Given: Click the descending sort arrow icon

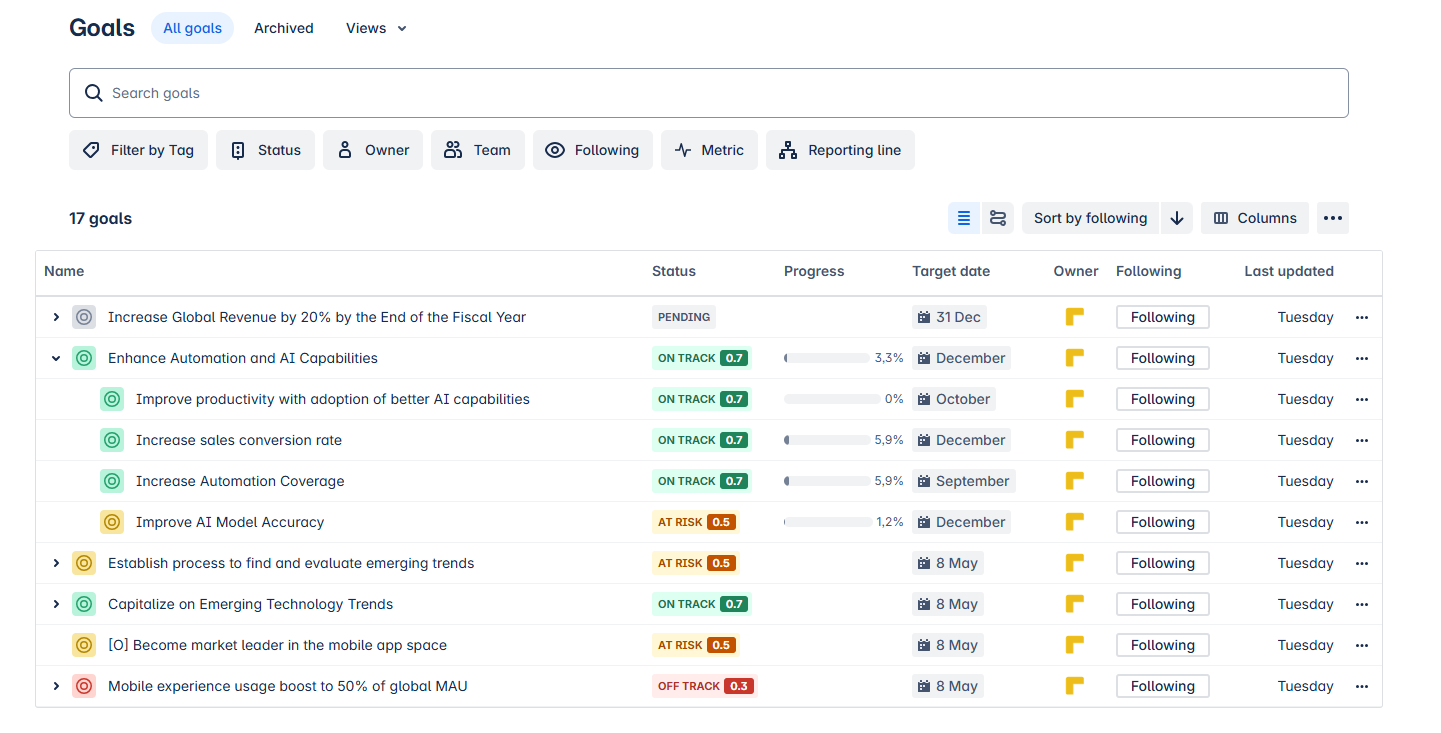Looking at the screenshot, I should [1176, 217].
